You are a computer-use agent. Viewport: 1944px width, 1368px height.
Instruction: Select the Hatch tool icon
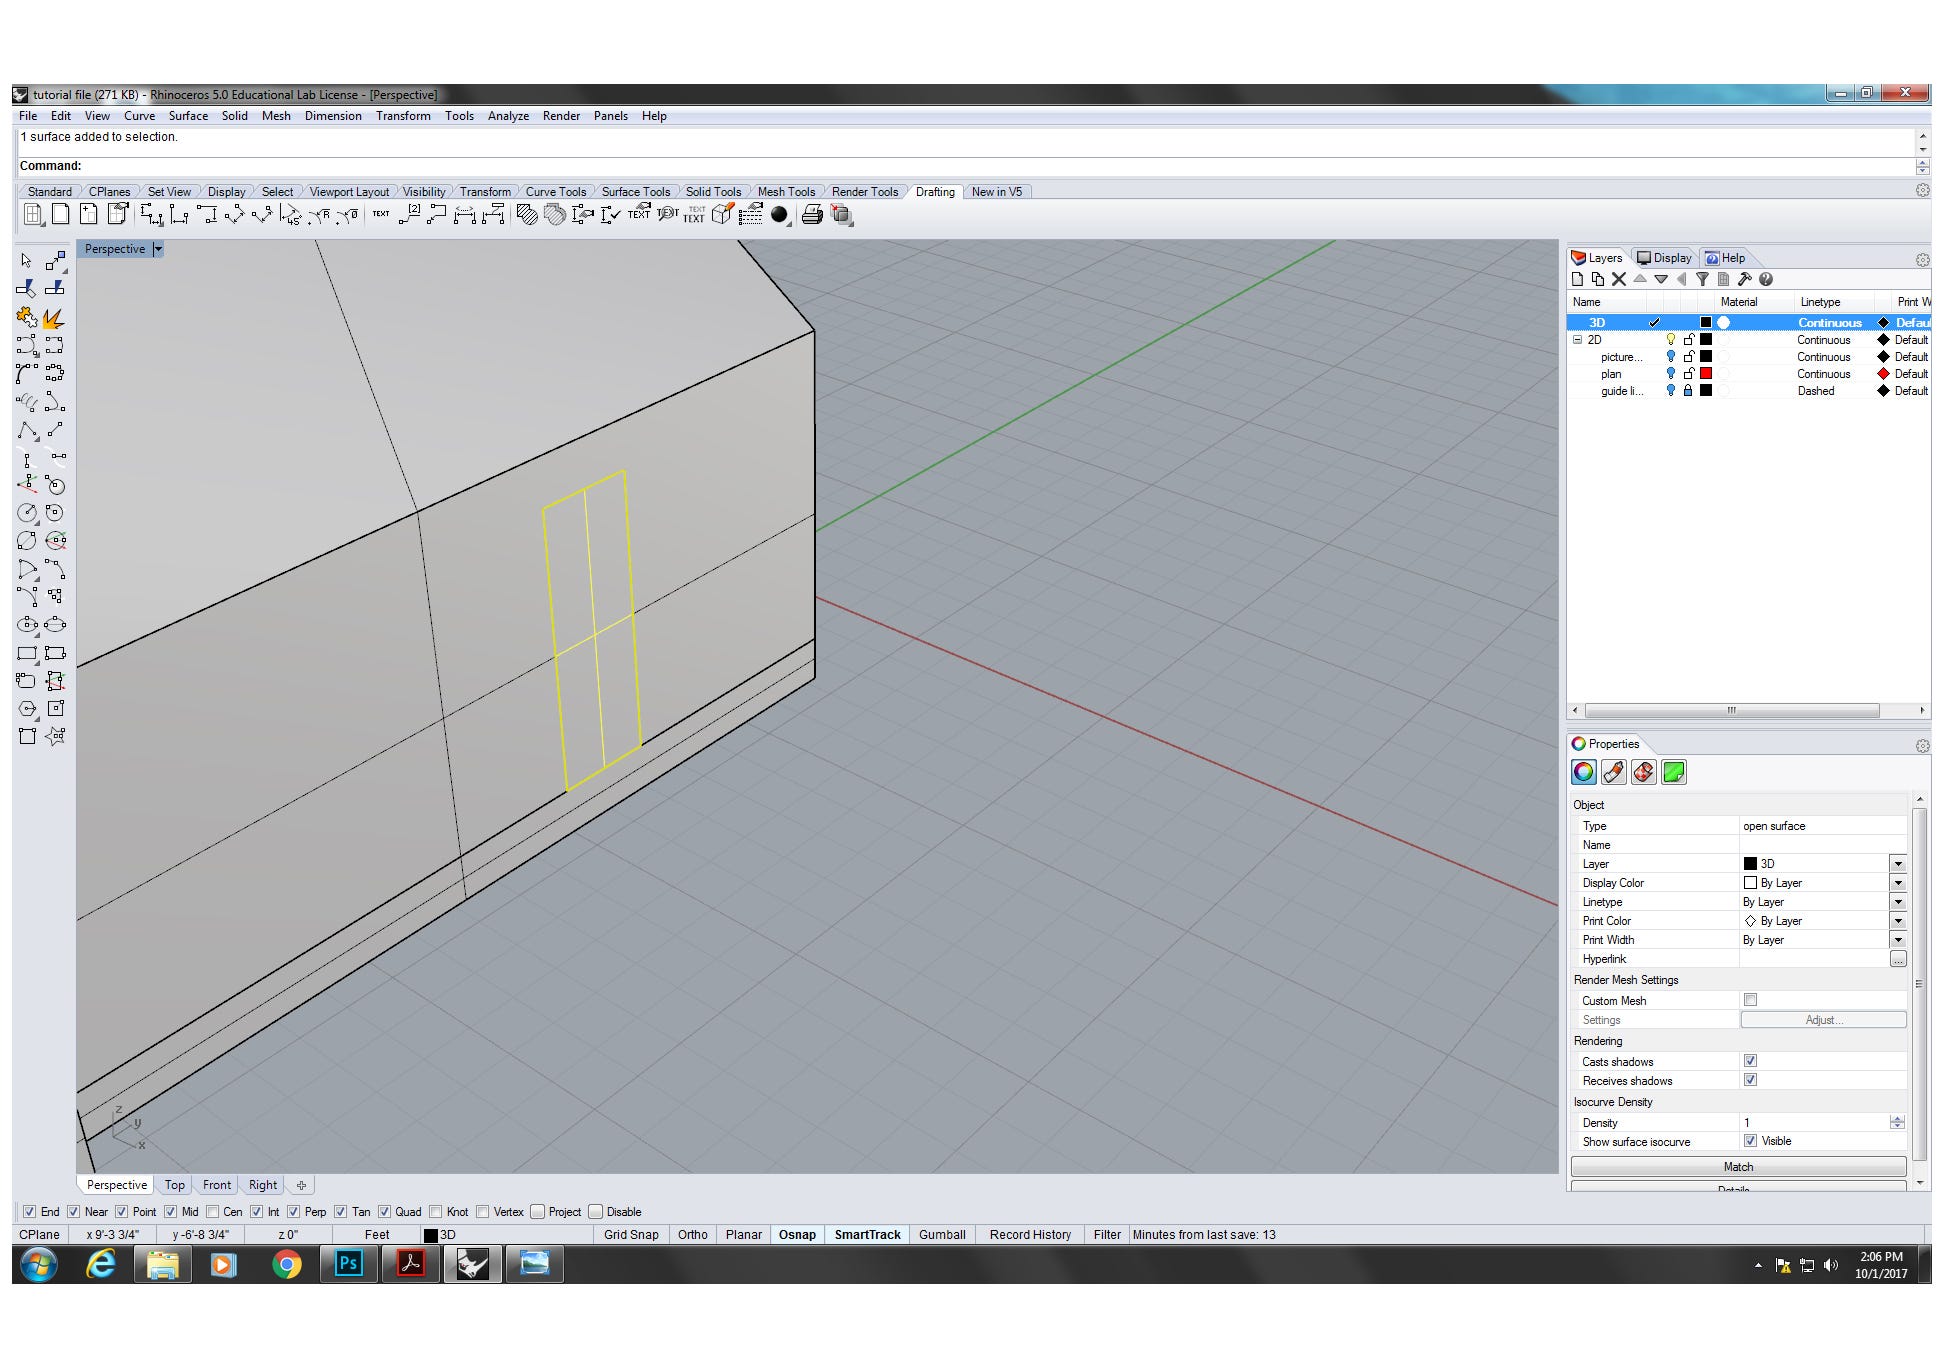click(x=527, y=215)
